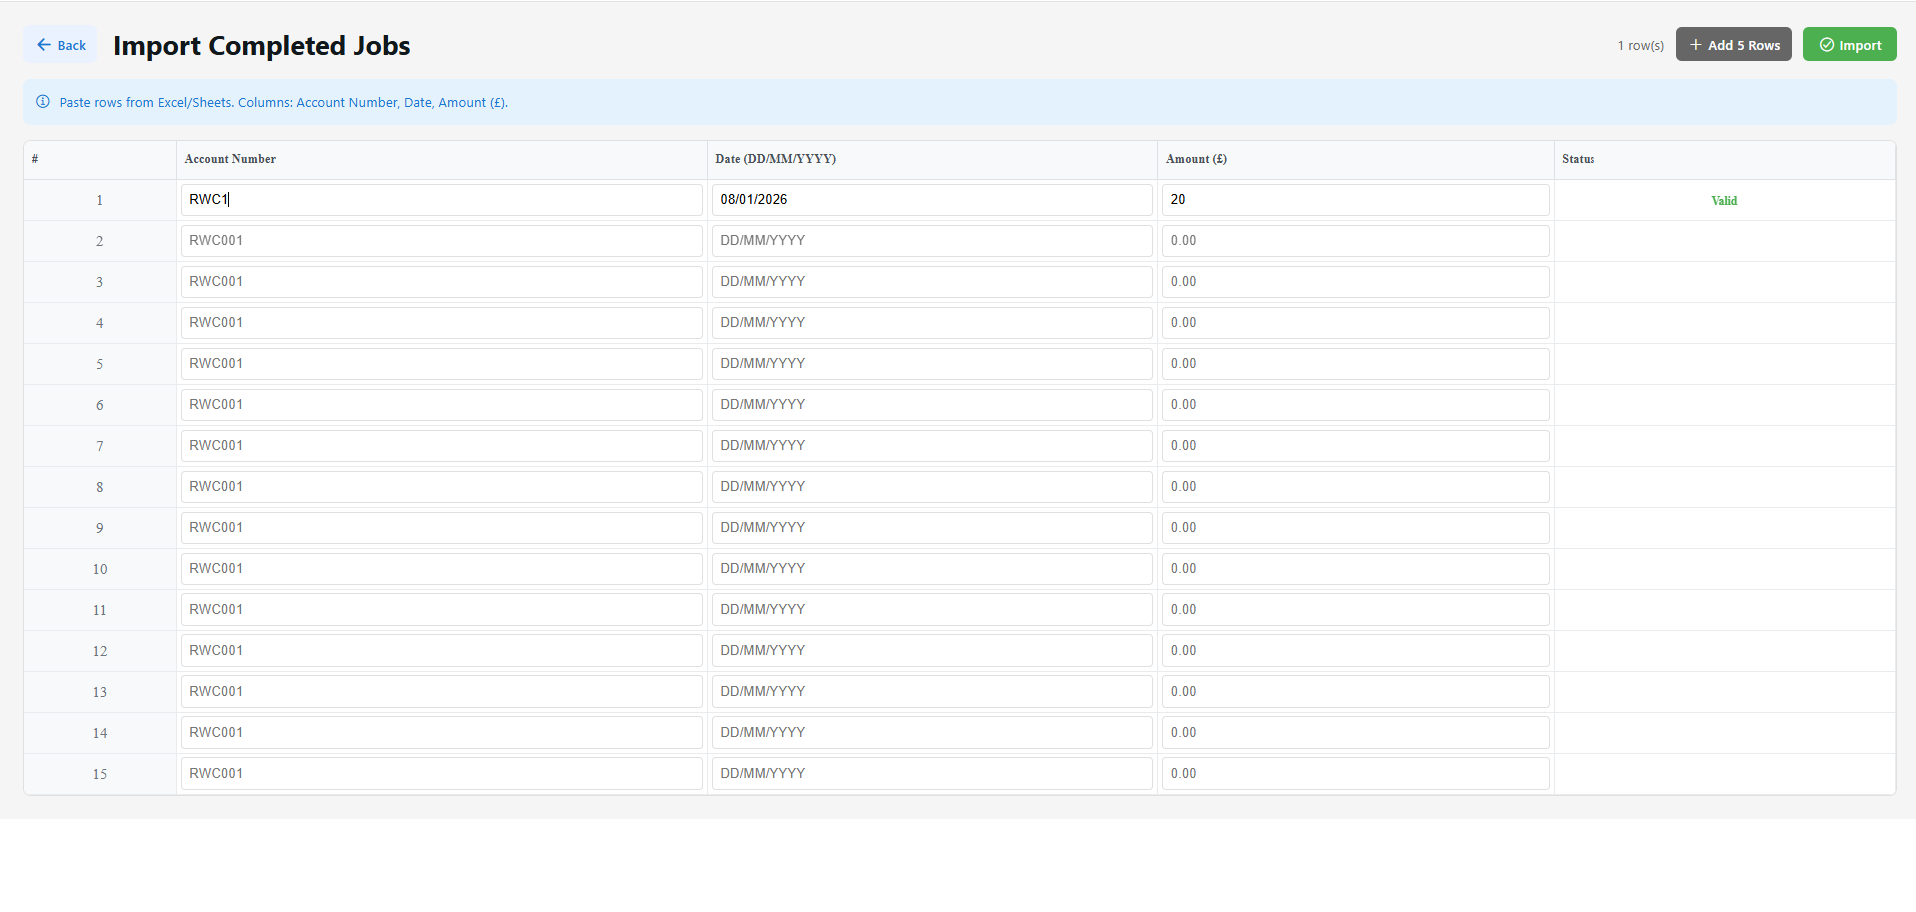Click the Import Completed Jobs heading
The height and width of the screenshot is (912, 1916).
[262, 46]
